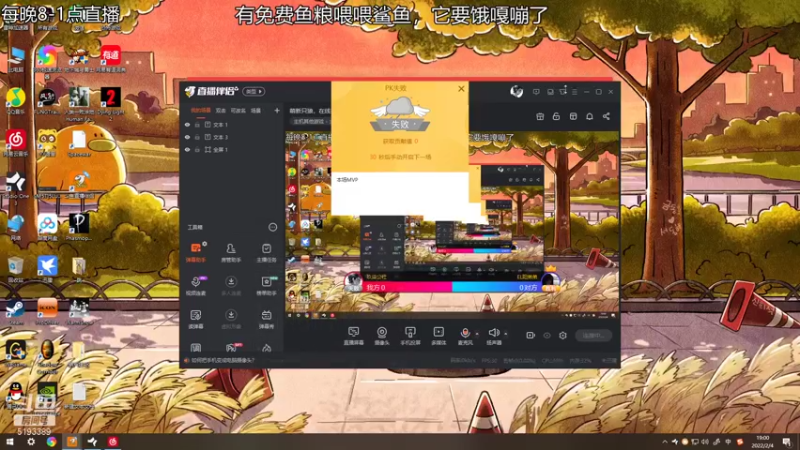Switch to the second scene tab
The height and width of the screenshot is (450, 800).
coord(220,110)
